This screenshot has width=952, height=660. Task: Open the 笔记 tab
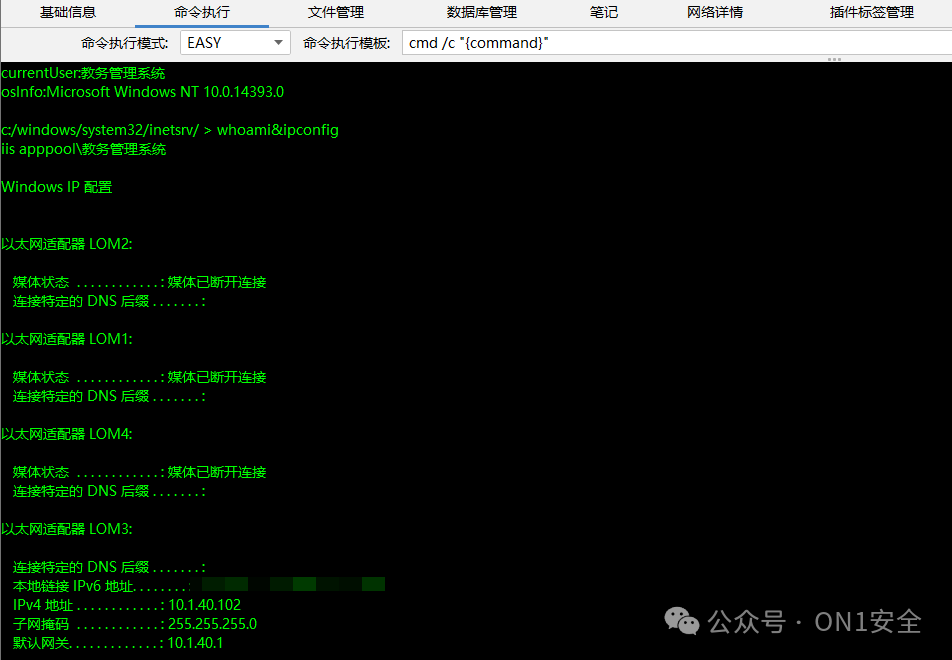tap(604, 13)
